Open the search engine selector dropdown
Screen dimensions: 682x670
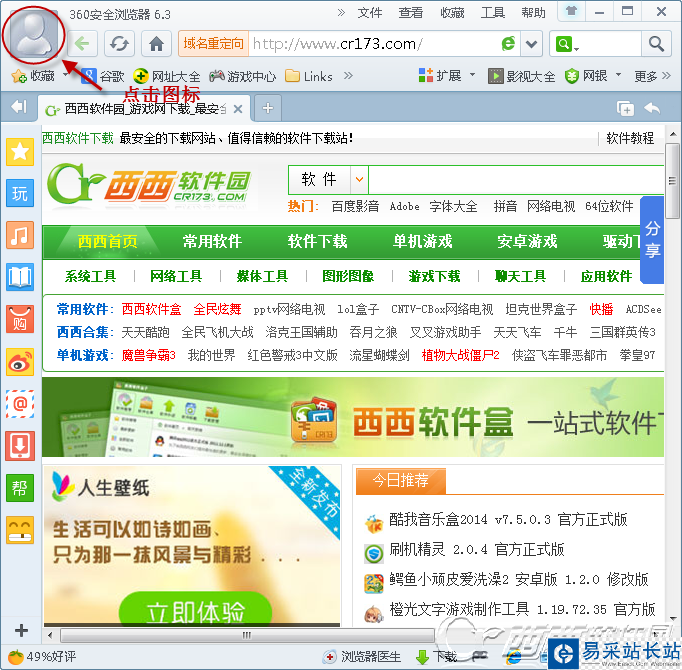[567, 44]
